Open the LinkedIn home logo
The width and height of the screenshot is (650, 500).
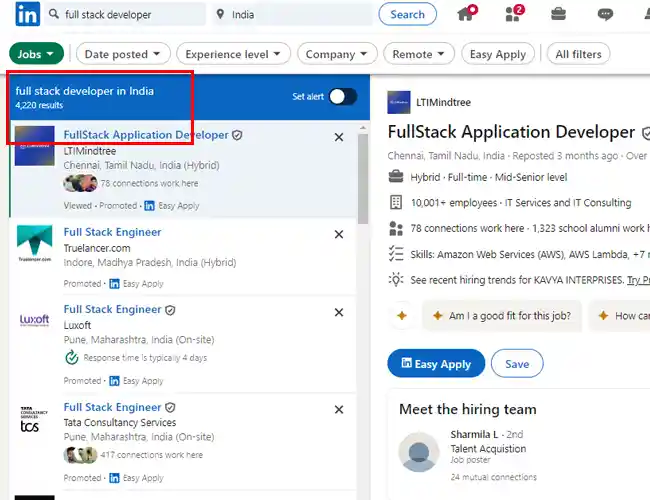pyautogui.click(x=28, y=14)
